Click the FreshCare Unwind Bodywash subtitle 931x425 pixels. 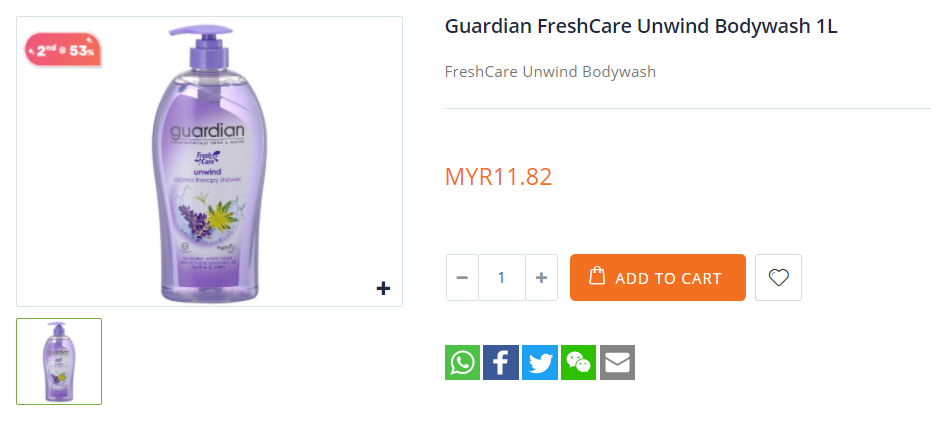[x=550, y=72]
